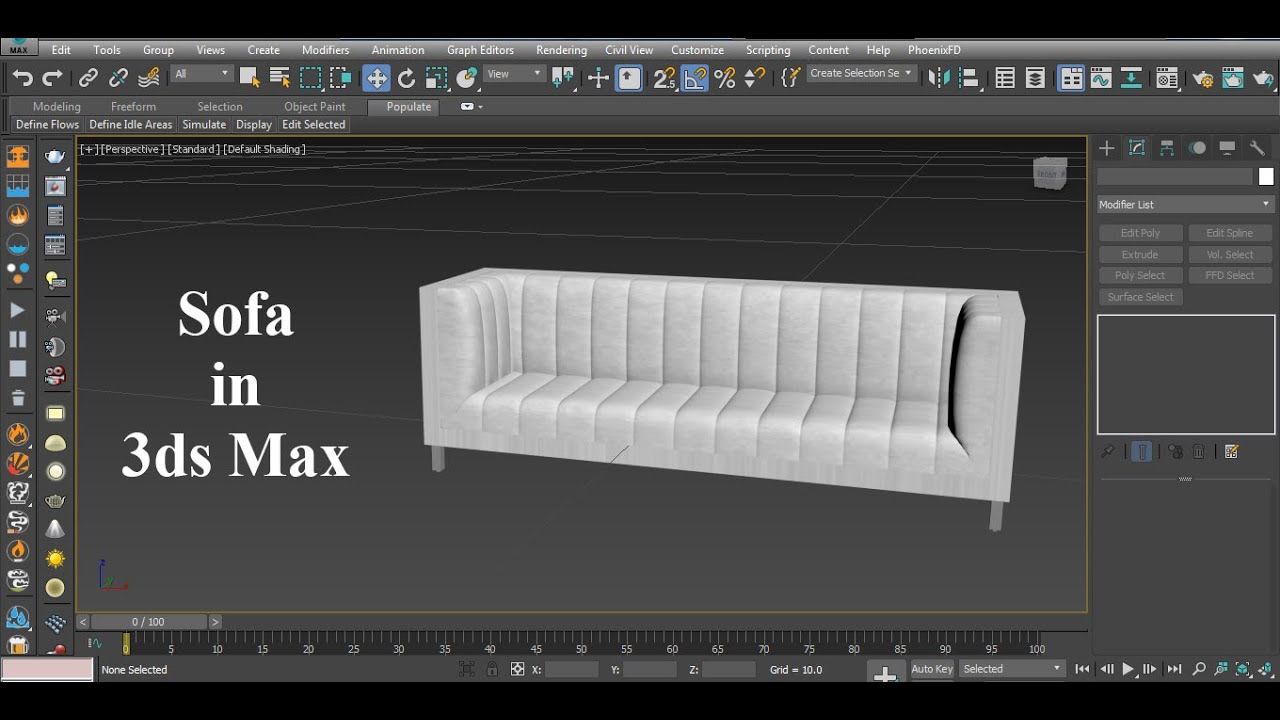
Task: Toggle the Auto Key button
Action: tap(932, 669)
